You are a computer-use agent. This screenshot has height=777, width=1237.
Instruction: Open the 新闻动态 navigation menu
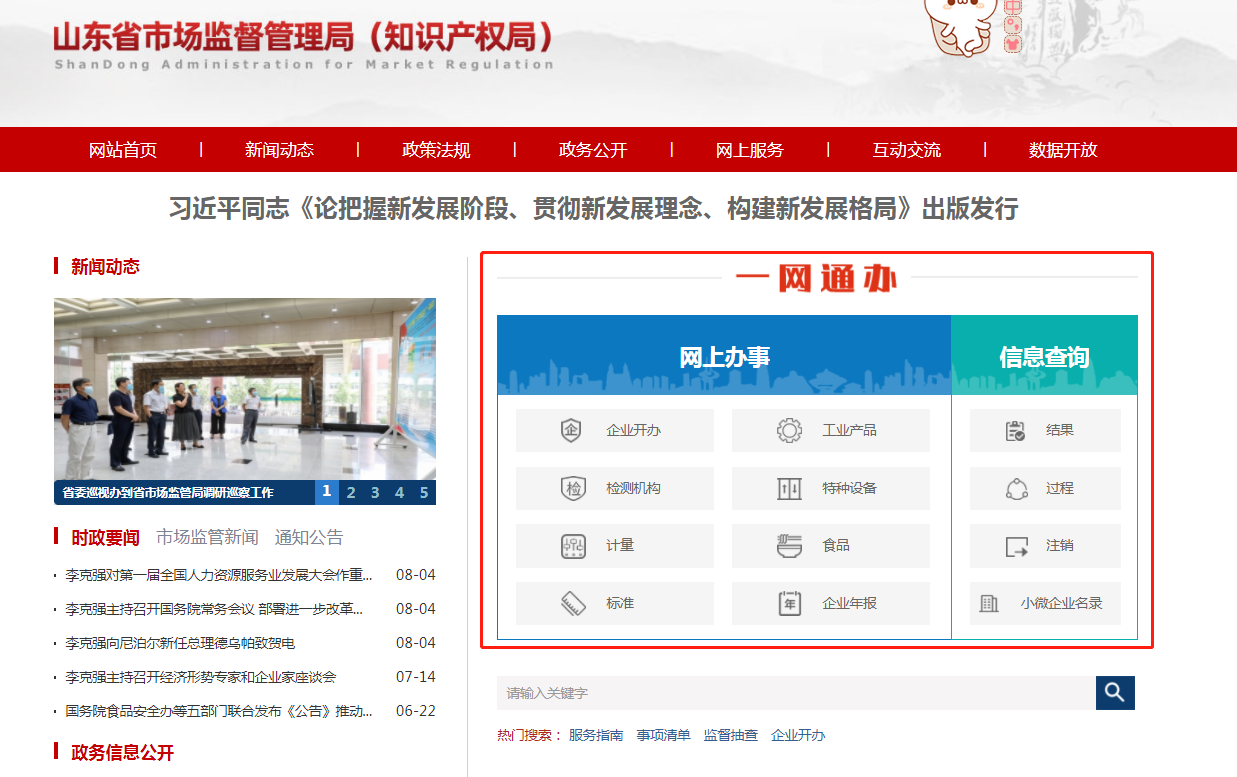click(279, 150)
